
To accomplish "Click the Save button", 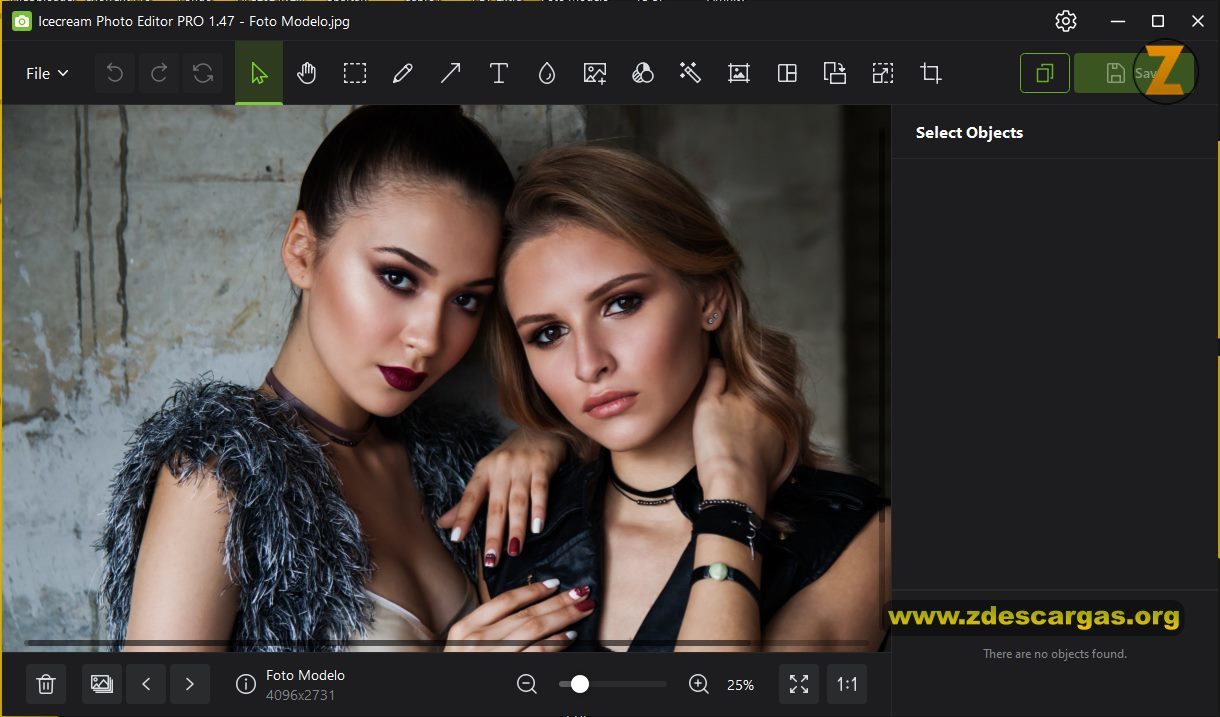I will [x=1134, y=73].
